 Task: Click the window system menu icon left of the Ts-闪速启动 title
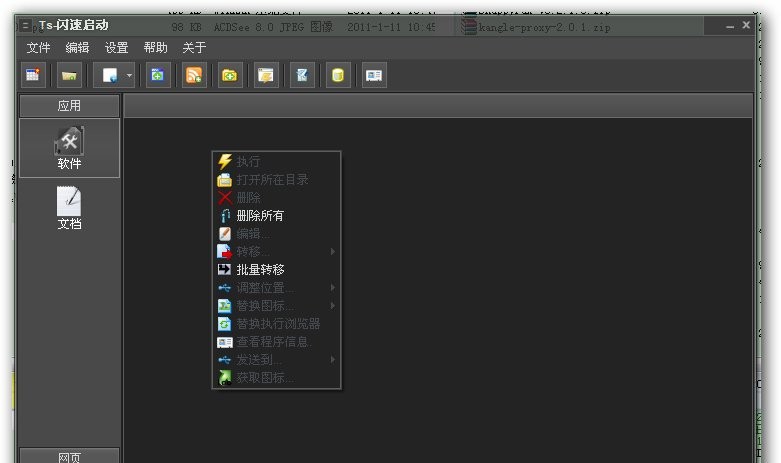(x=25, y=26)
